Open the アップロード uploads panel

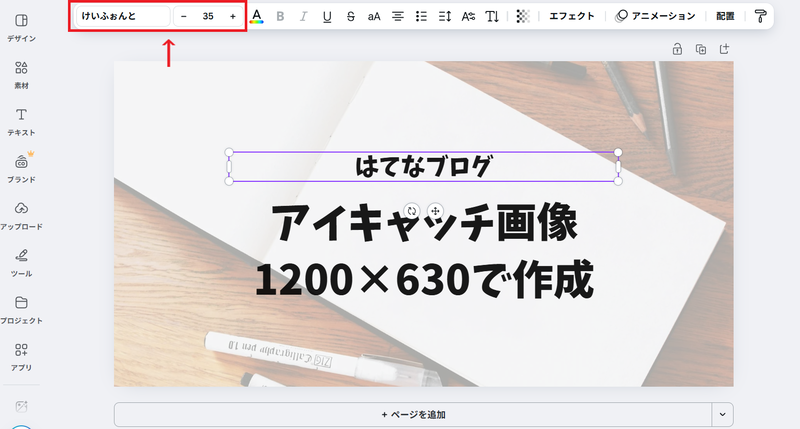pyautogui.click(x=21, y=216)
